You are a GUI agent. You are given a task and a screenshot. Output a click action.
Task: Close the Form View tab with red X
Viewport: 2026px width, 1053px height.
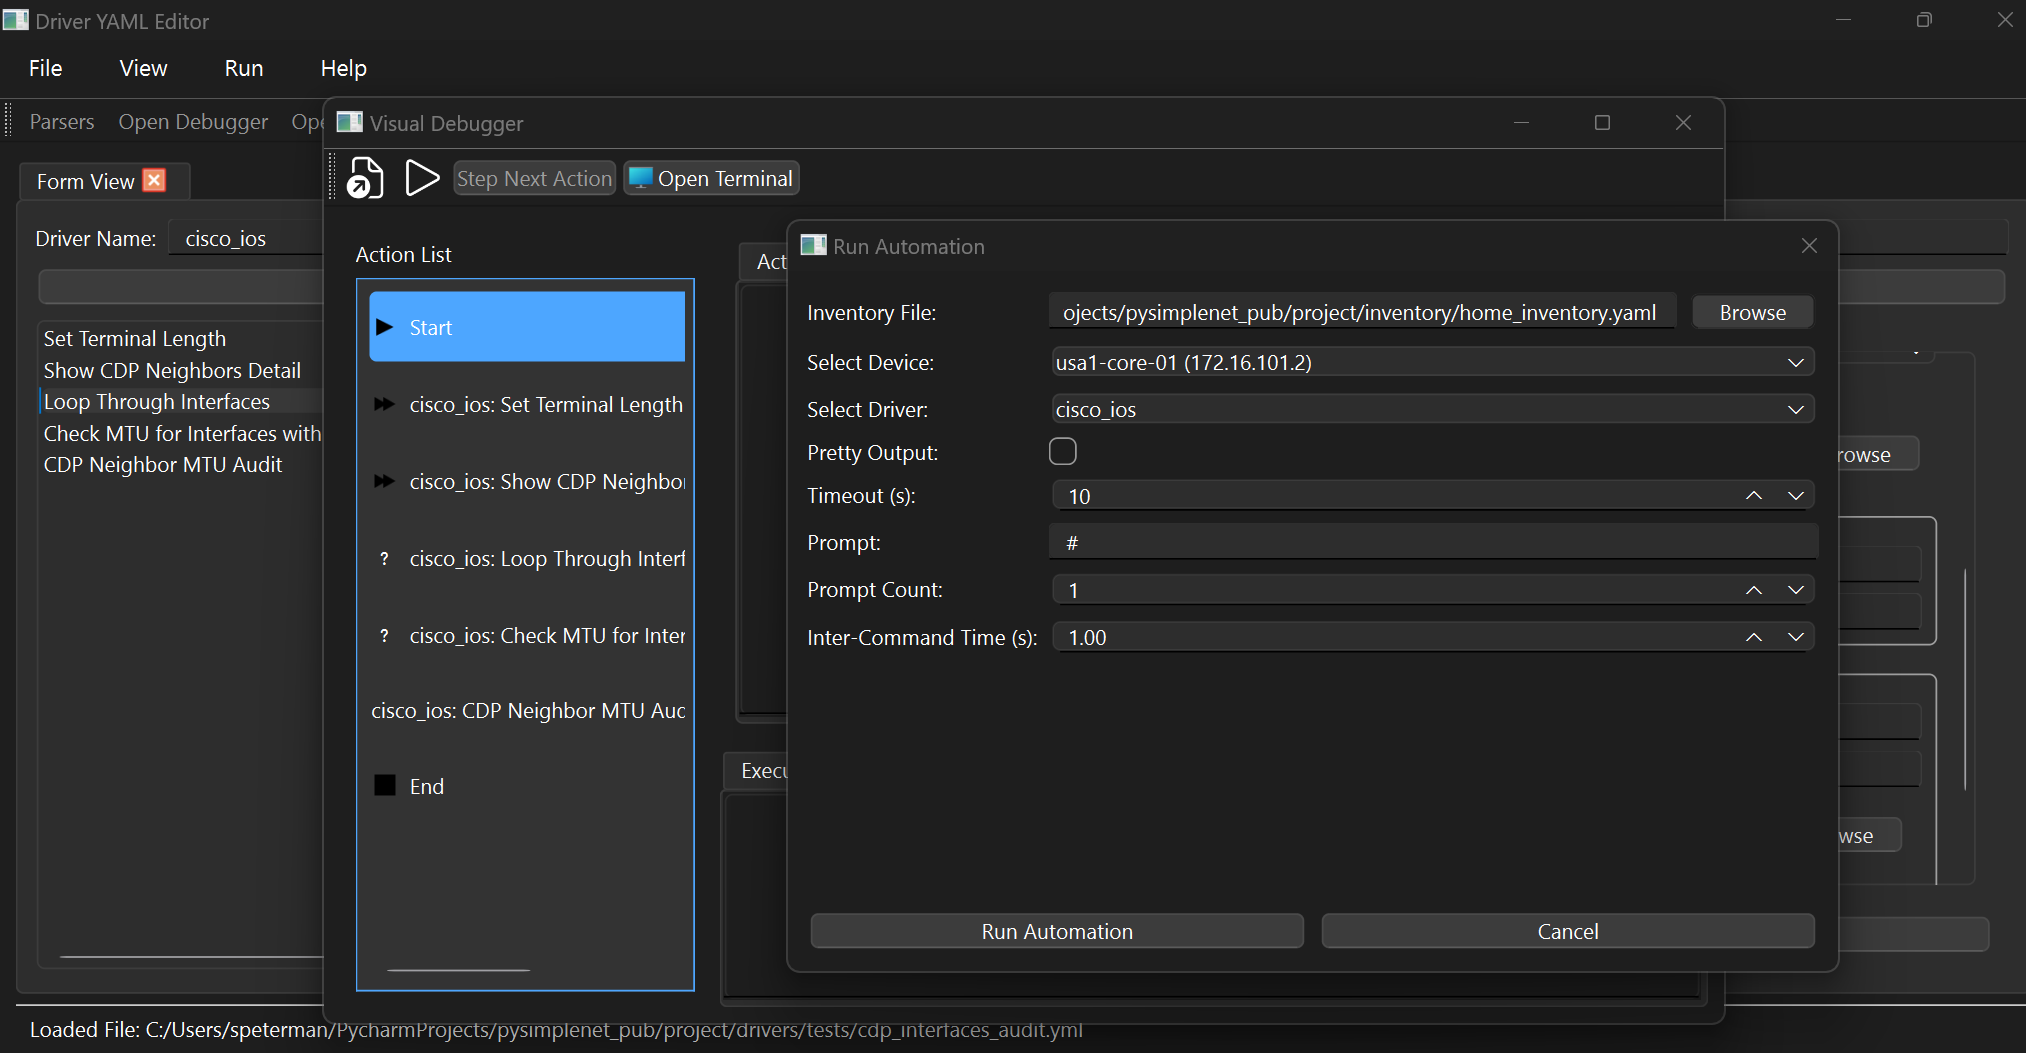click(x=154, y=180)
